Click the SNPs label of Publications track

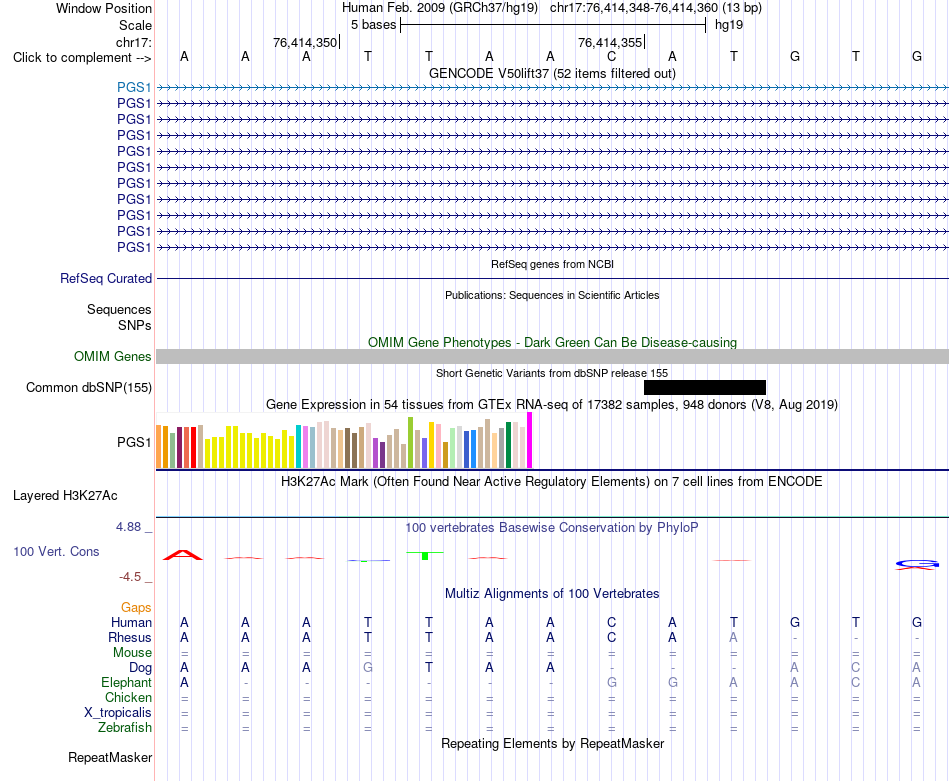point(135,325)
